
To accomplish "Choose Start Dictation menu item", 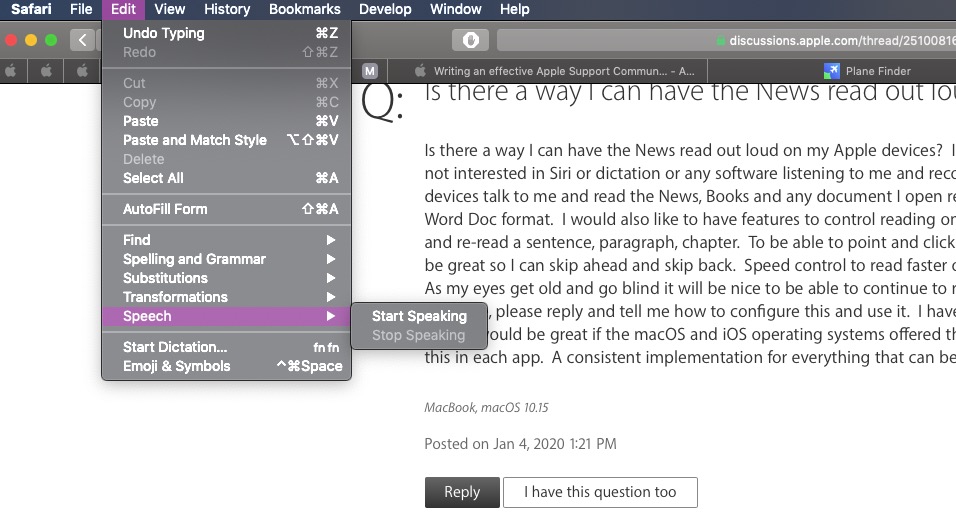I will [x=226, y=346].
